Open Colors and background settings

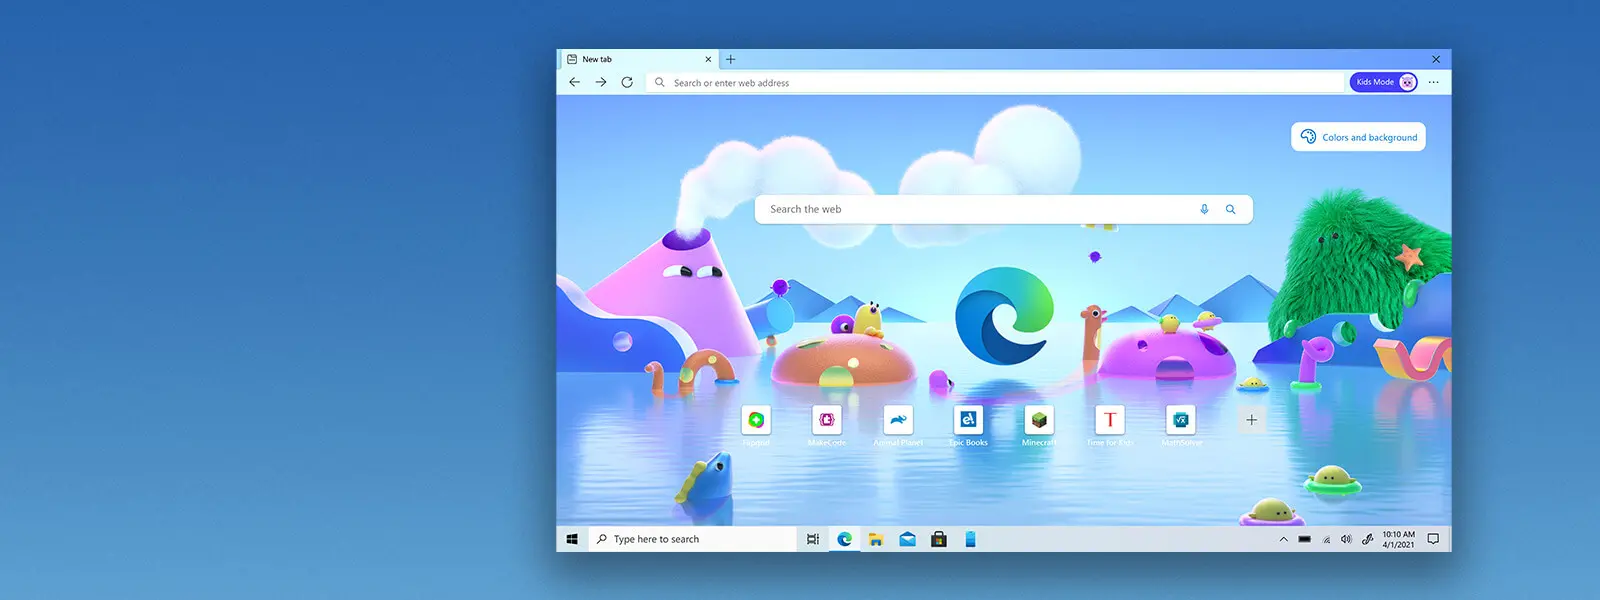tap(1359, 137)
